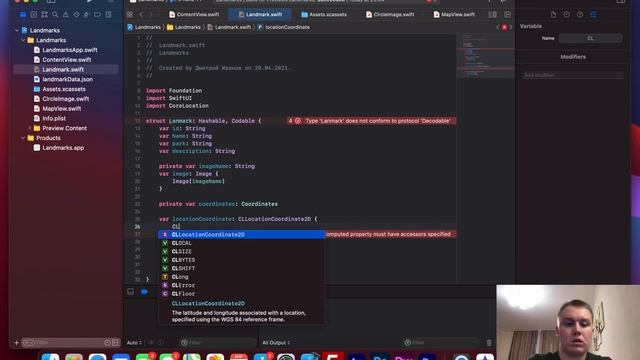Switch to Assets.xcassets tab
The width and height of the screenshot is (640, 360).
324,14
